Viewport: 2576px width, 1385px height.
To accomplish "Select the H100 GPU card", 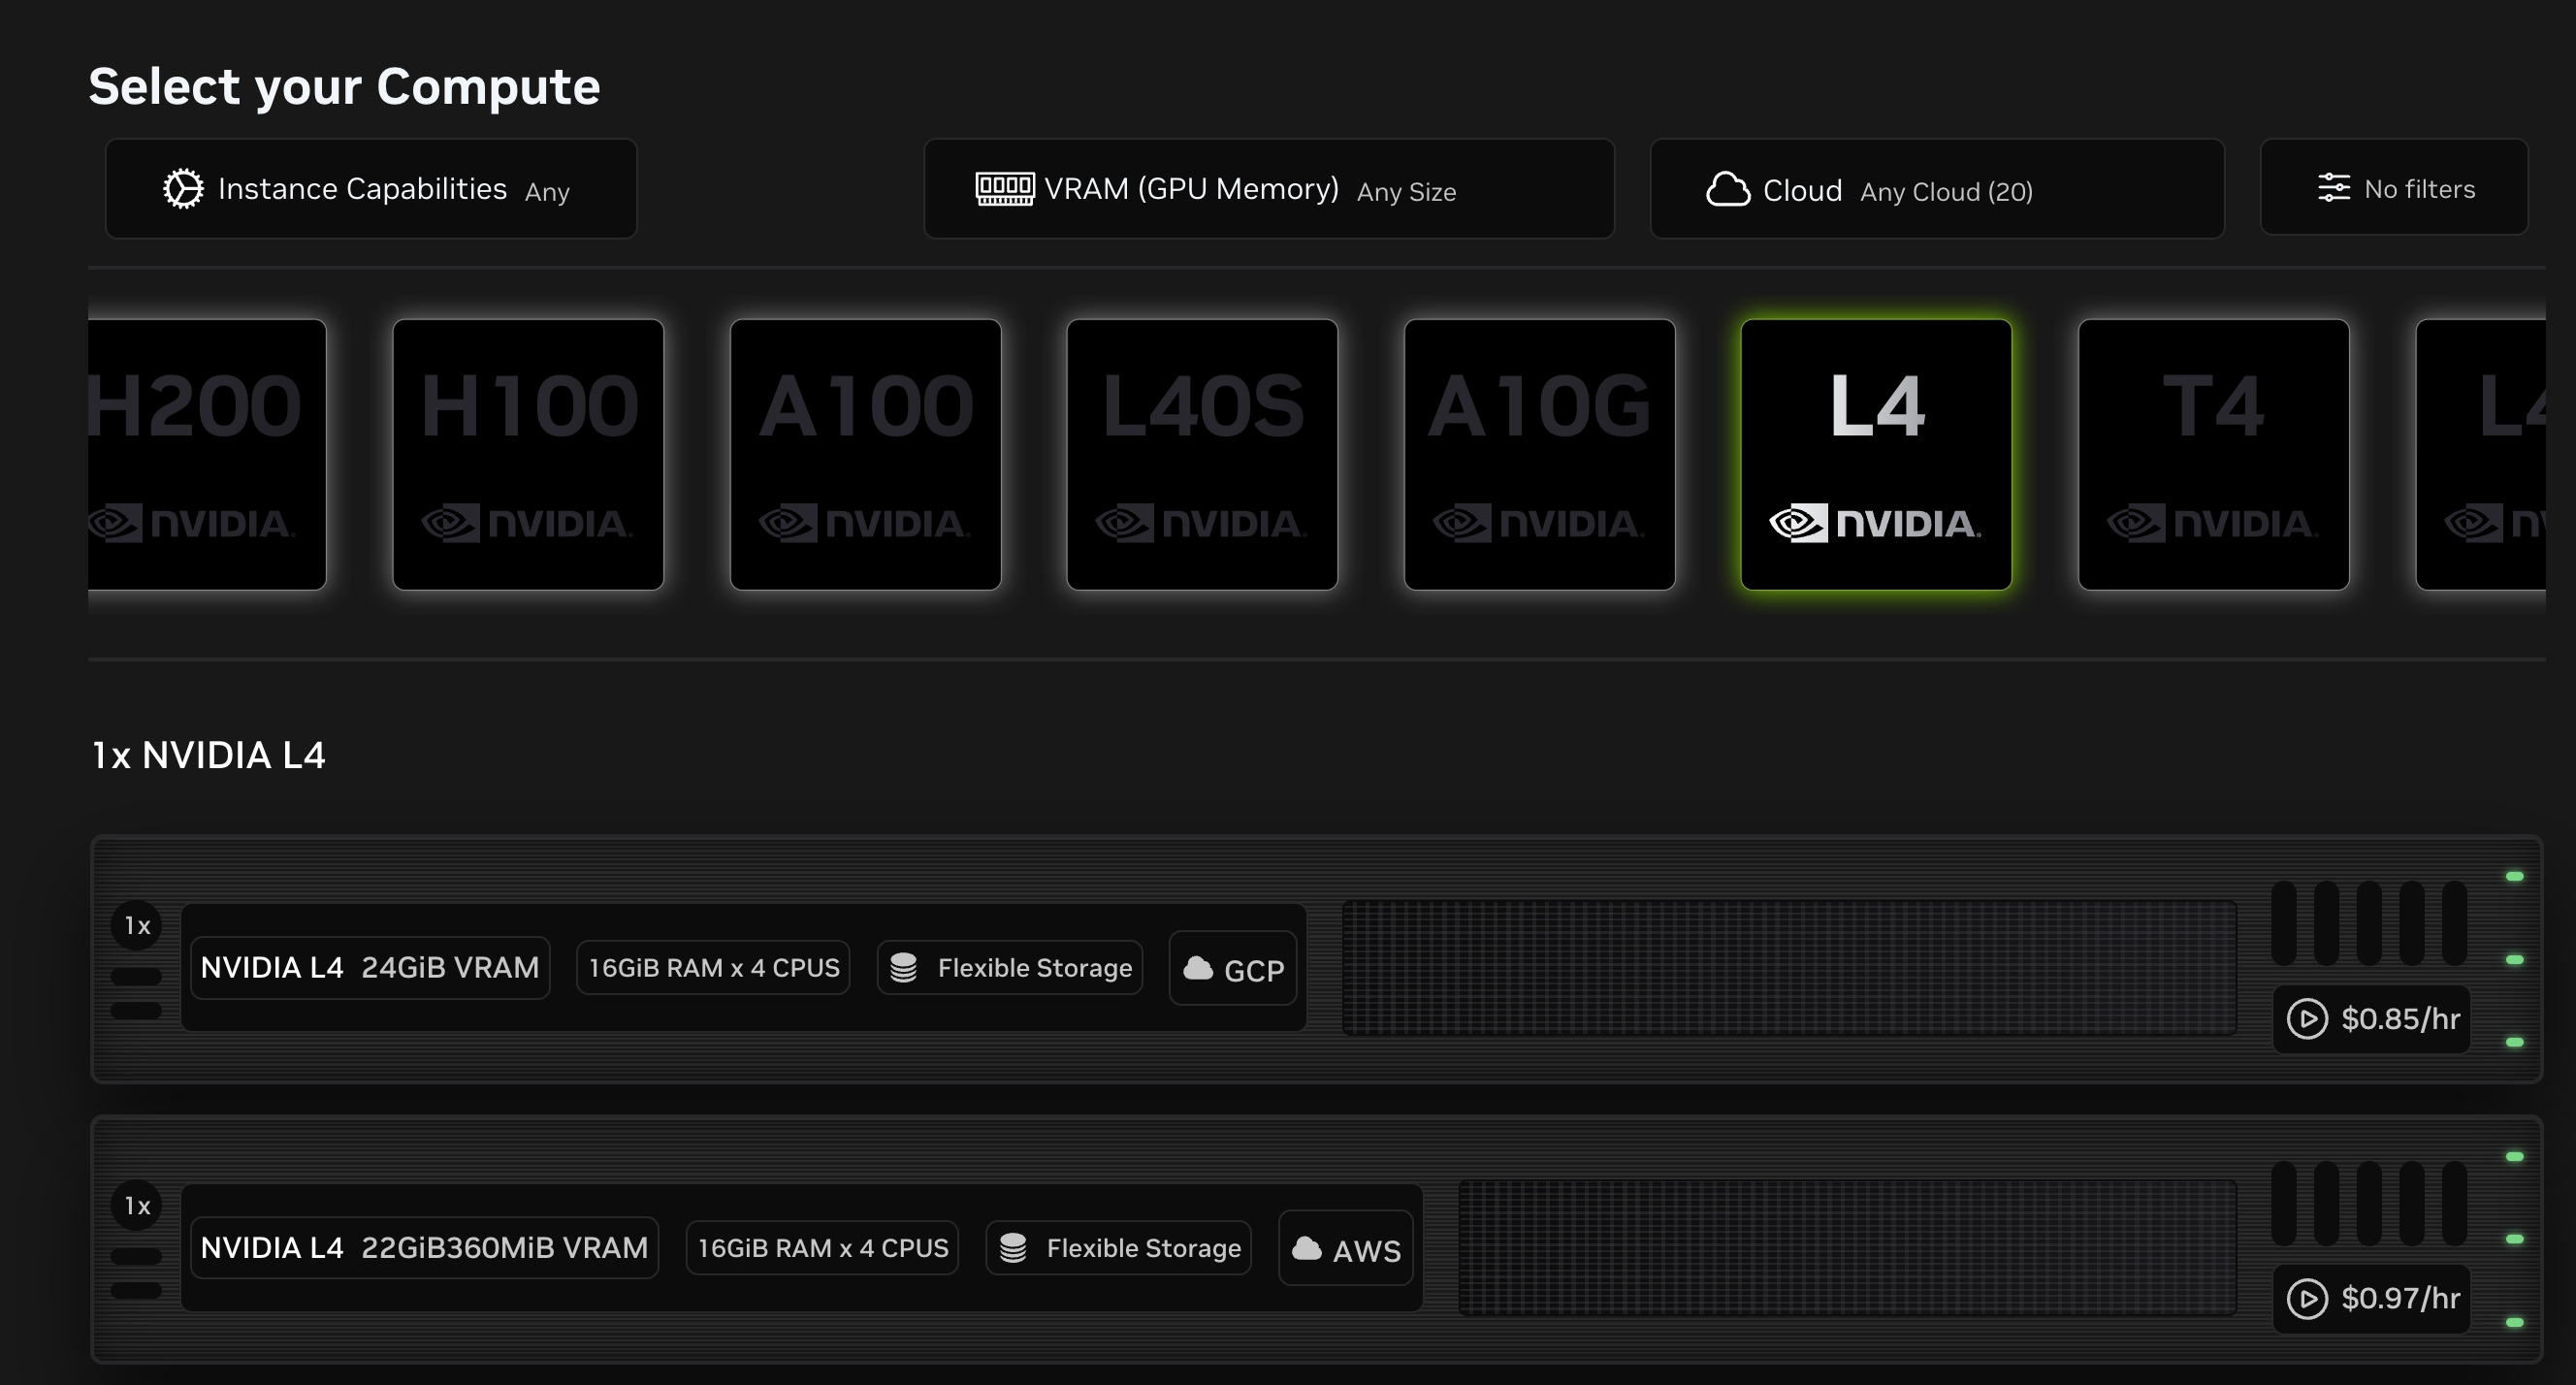I will point(528,455).
